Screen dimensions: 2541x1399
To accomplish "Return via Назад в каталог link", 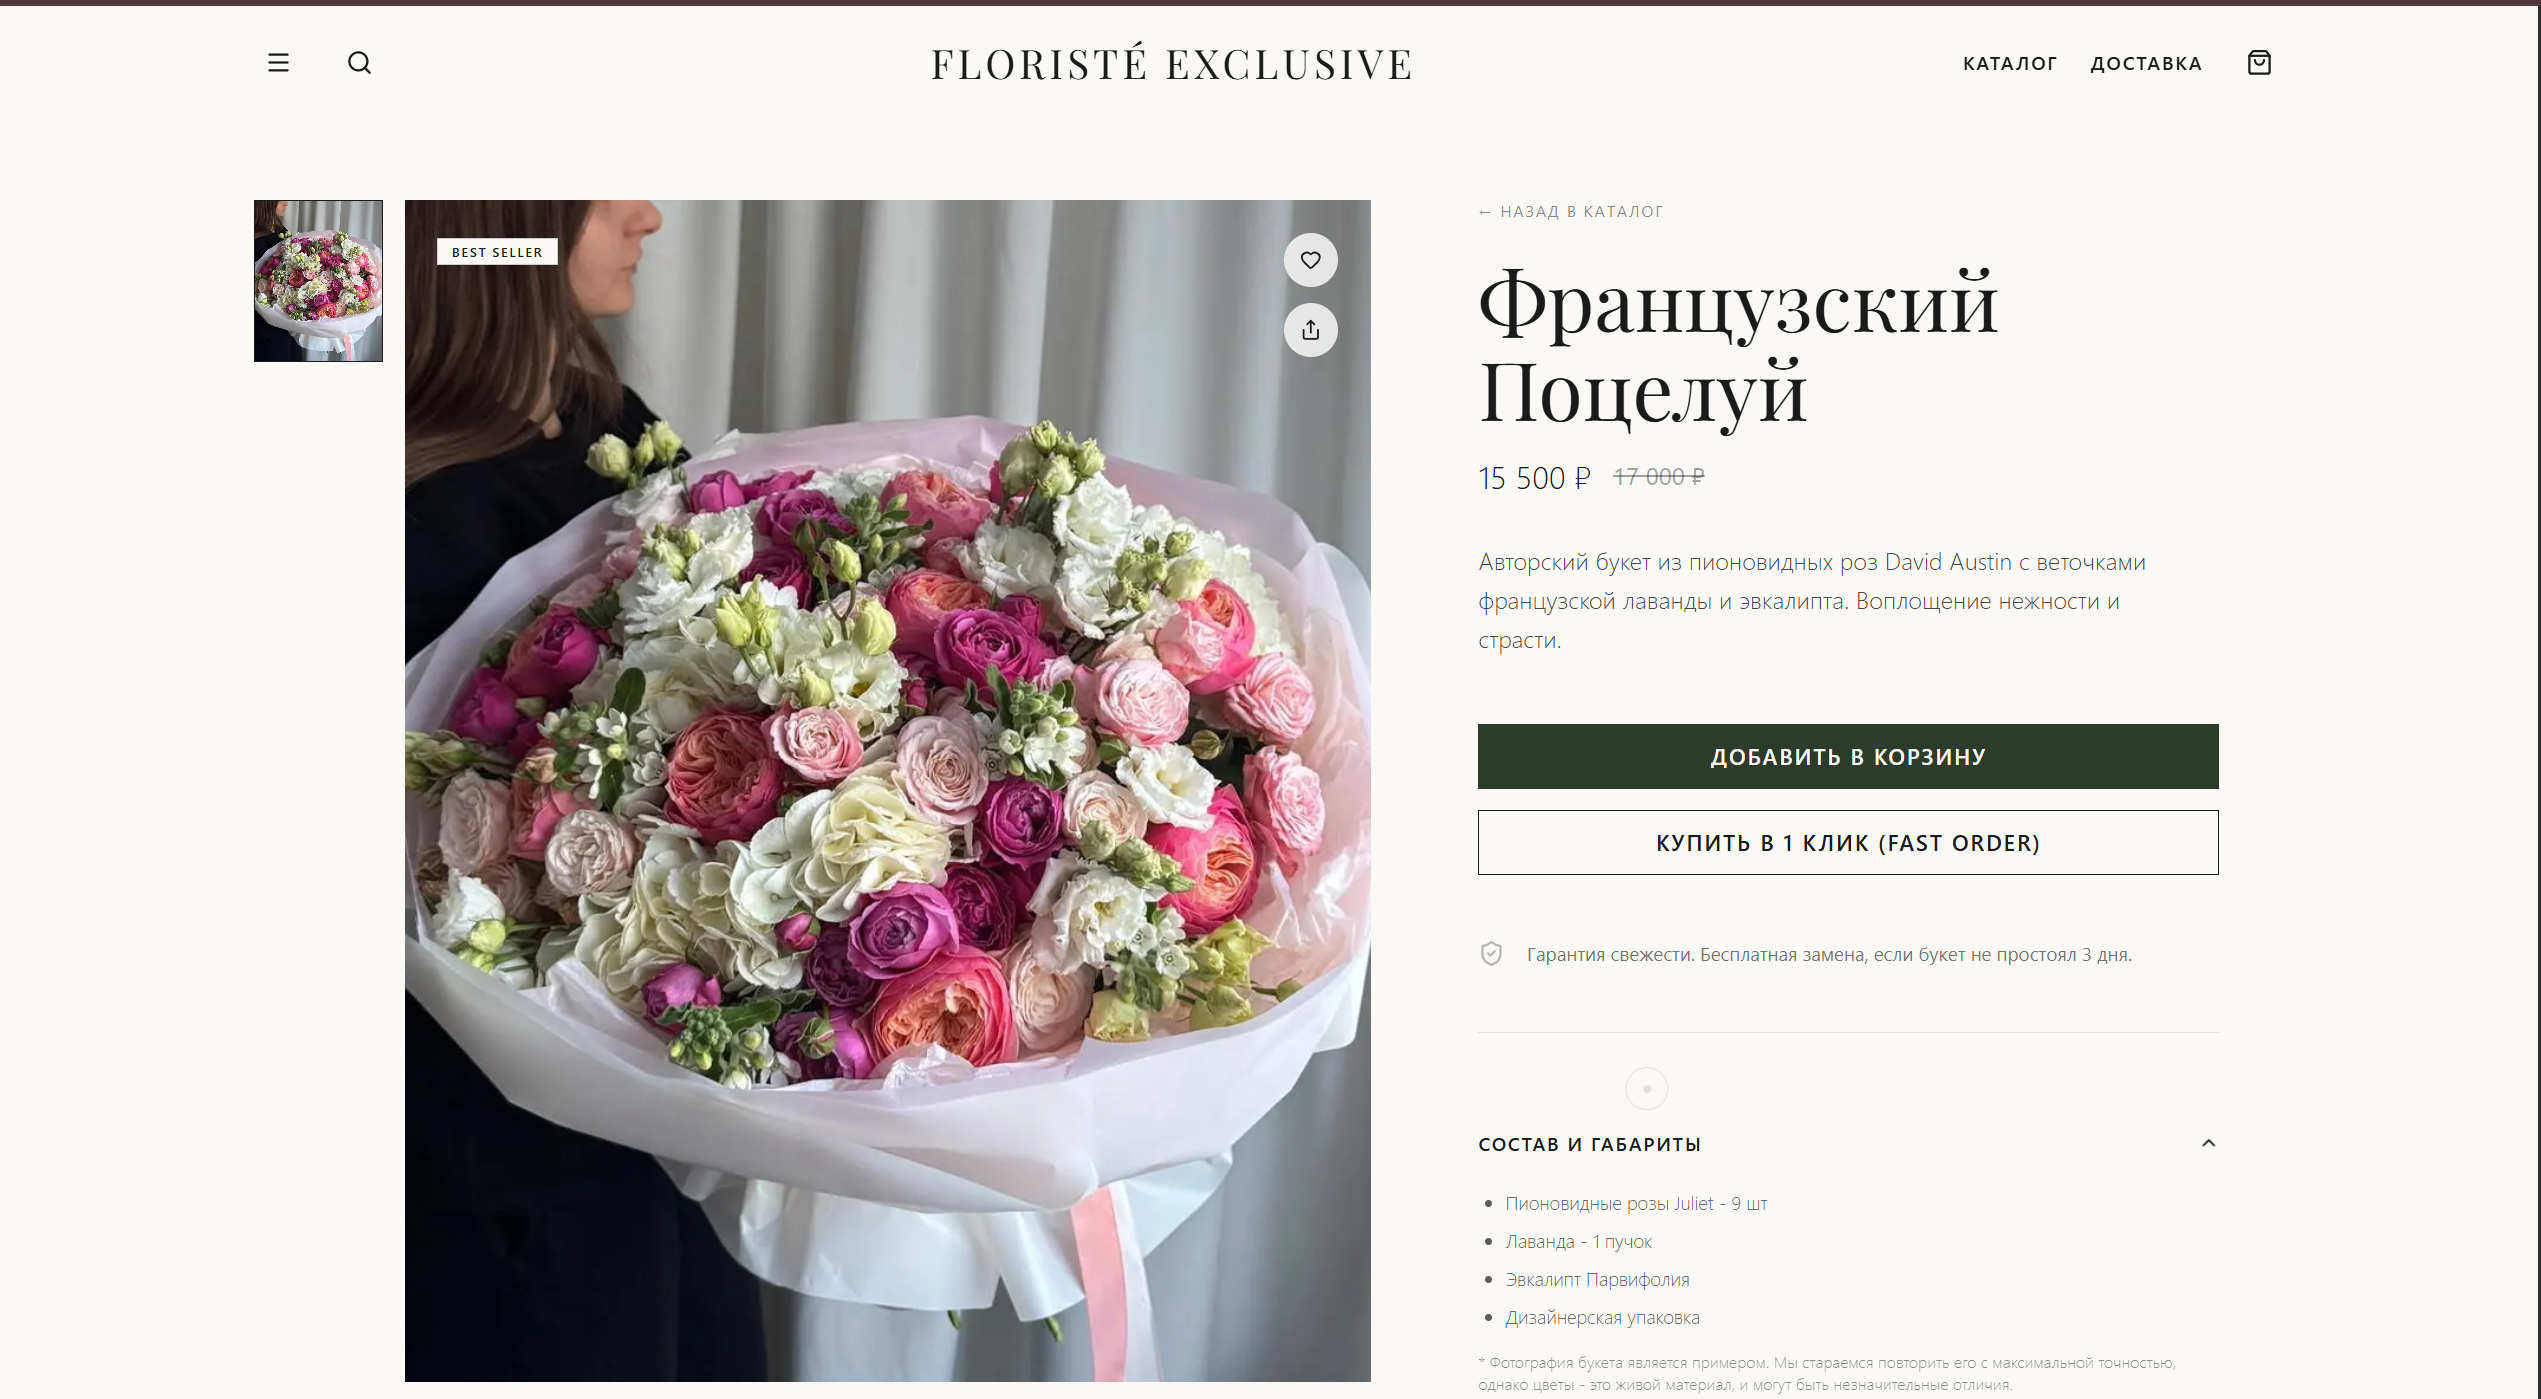I will tap(1571, 212).
